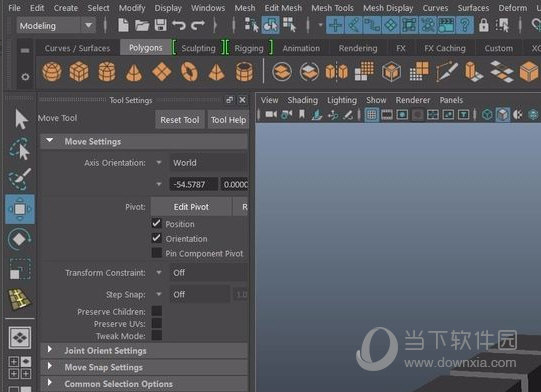Enable the Preserve UVs checkbox

(x=157, y=323)
